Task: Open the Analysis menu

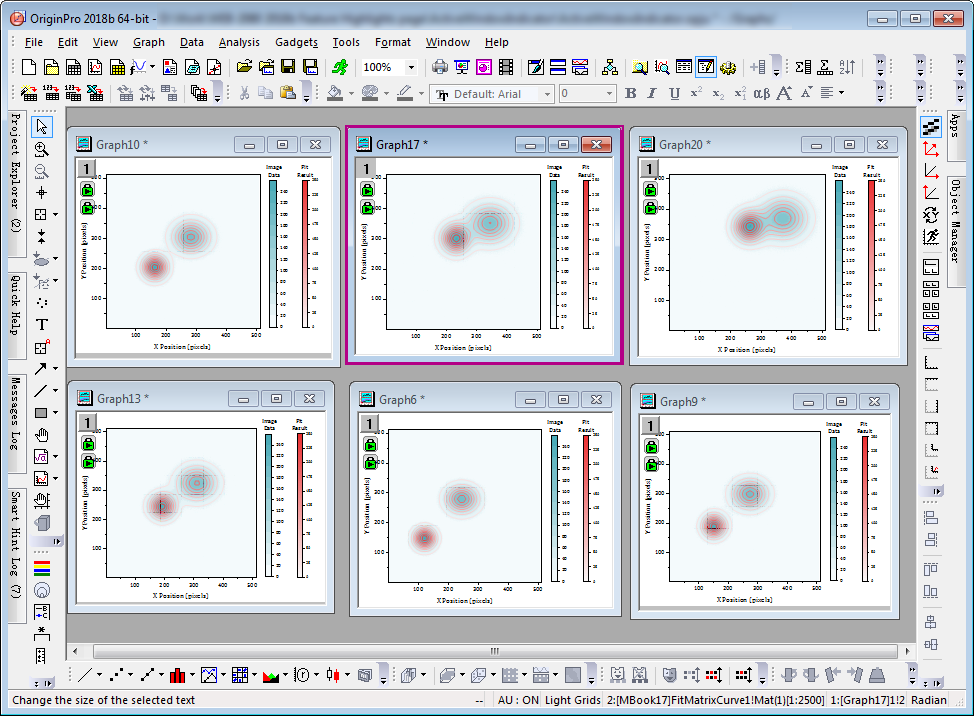Action: [x=239, y=42]
